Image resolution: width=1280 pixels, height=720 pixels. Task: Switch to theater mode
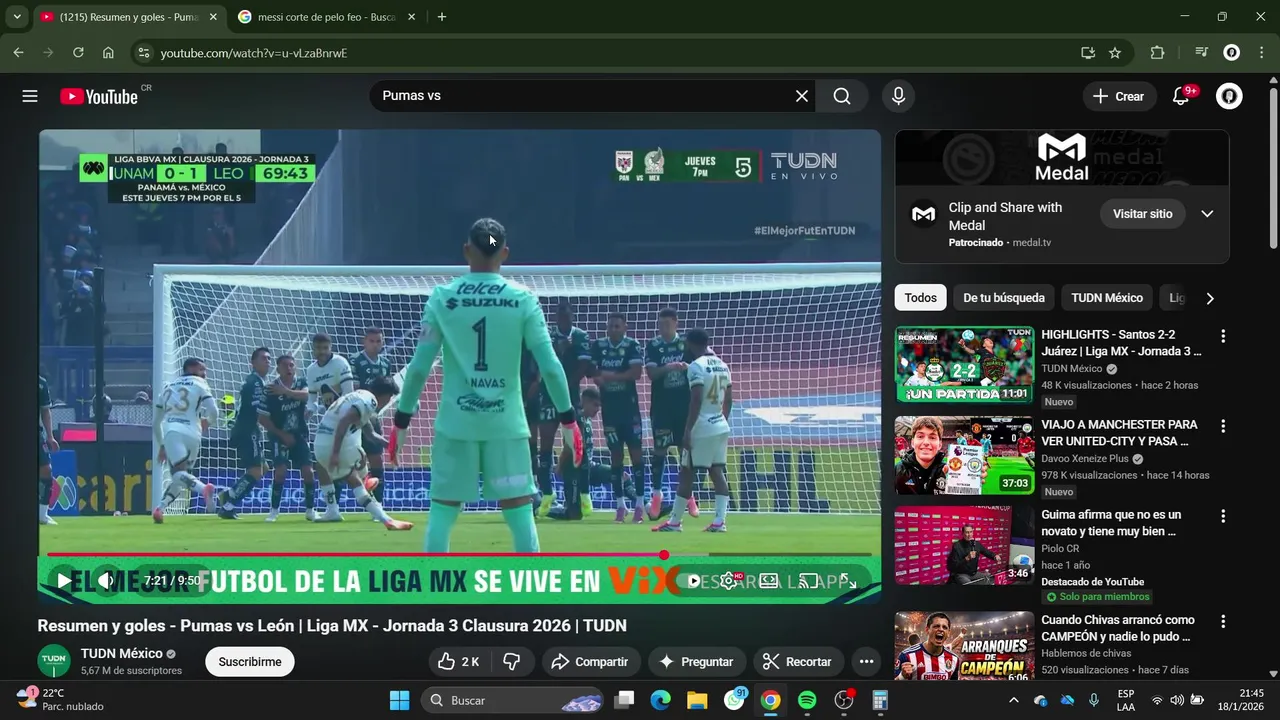click(x=768, y=580)
